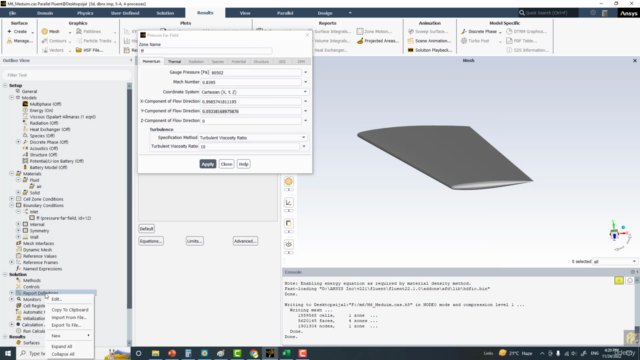
Task: Open the New submenu in context menu
Action: 70,336
